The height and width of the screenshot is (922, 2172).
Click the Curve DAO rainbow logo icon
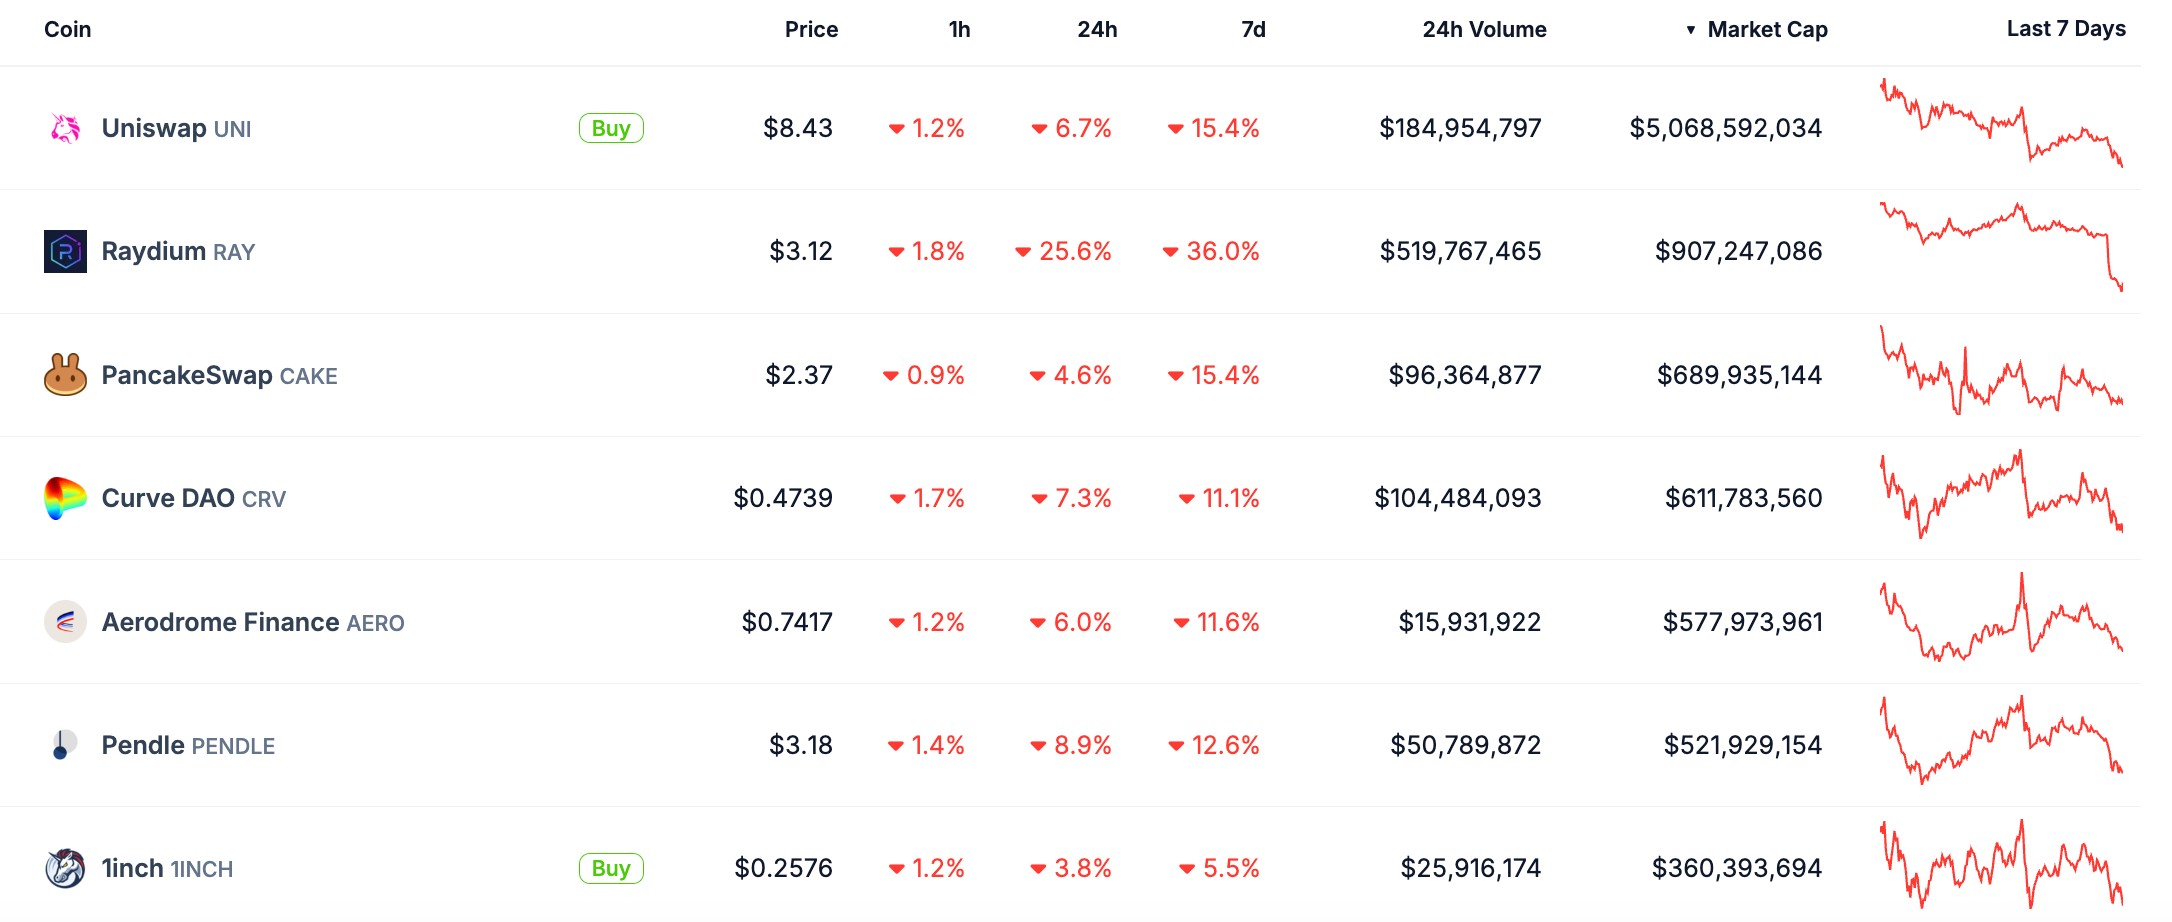(x=65, y=498)
